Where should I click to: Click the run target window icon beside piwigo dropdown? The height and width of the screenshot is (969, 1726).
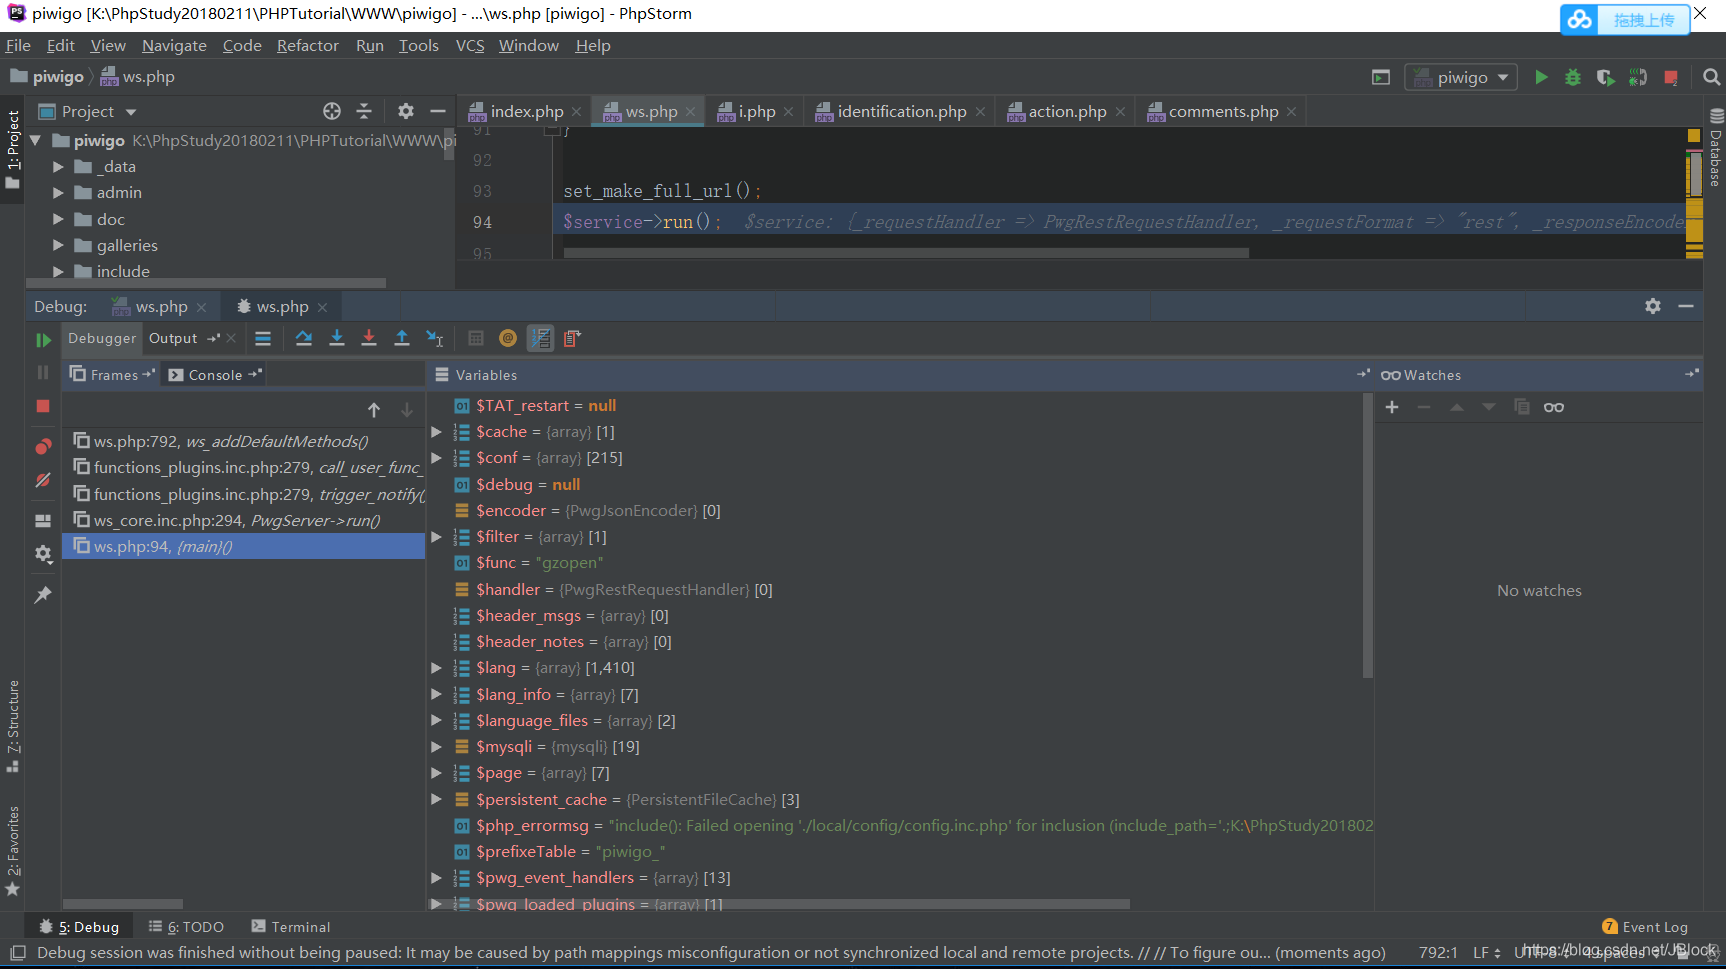point(1381,77)
